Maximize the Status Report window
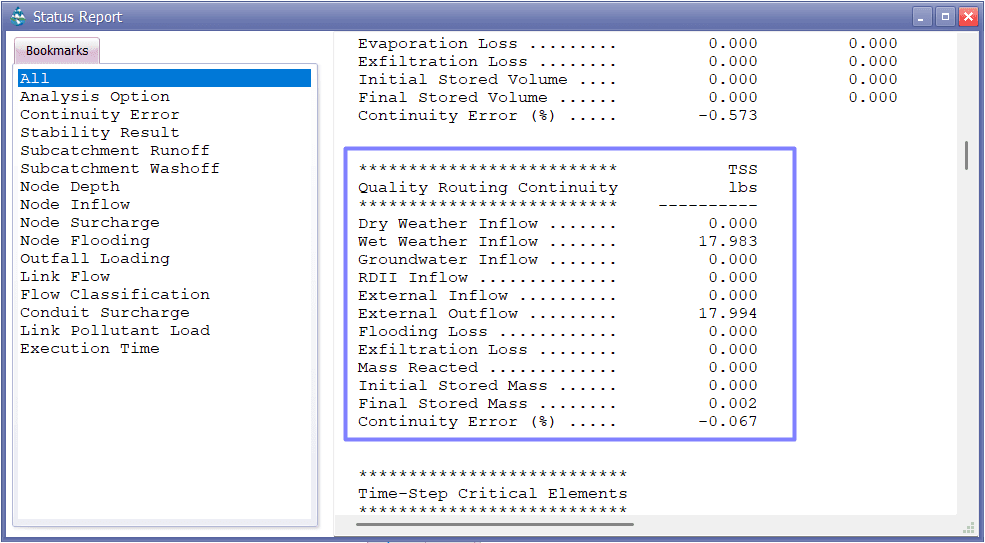The image size is (985, 543). (x=945, y=17)
